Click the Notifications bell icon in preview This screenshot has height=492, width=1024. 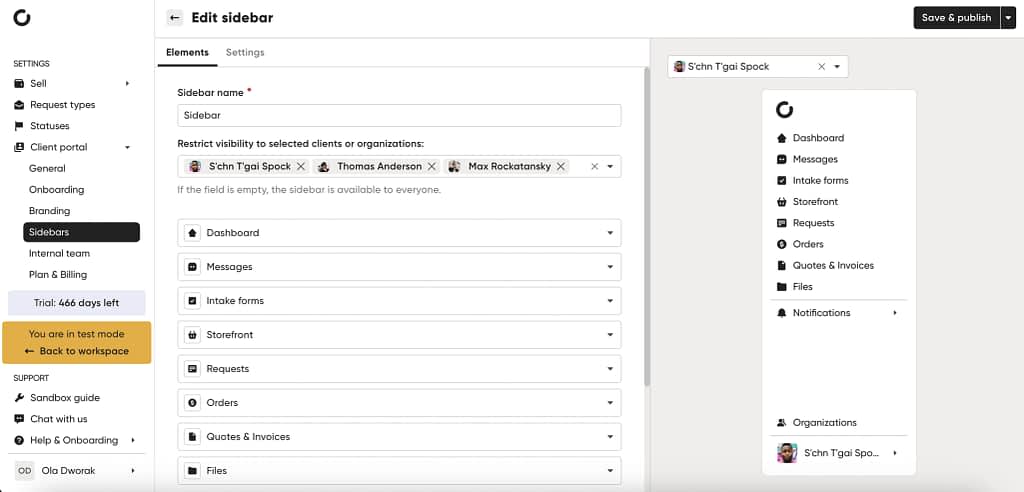point(782,313)
